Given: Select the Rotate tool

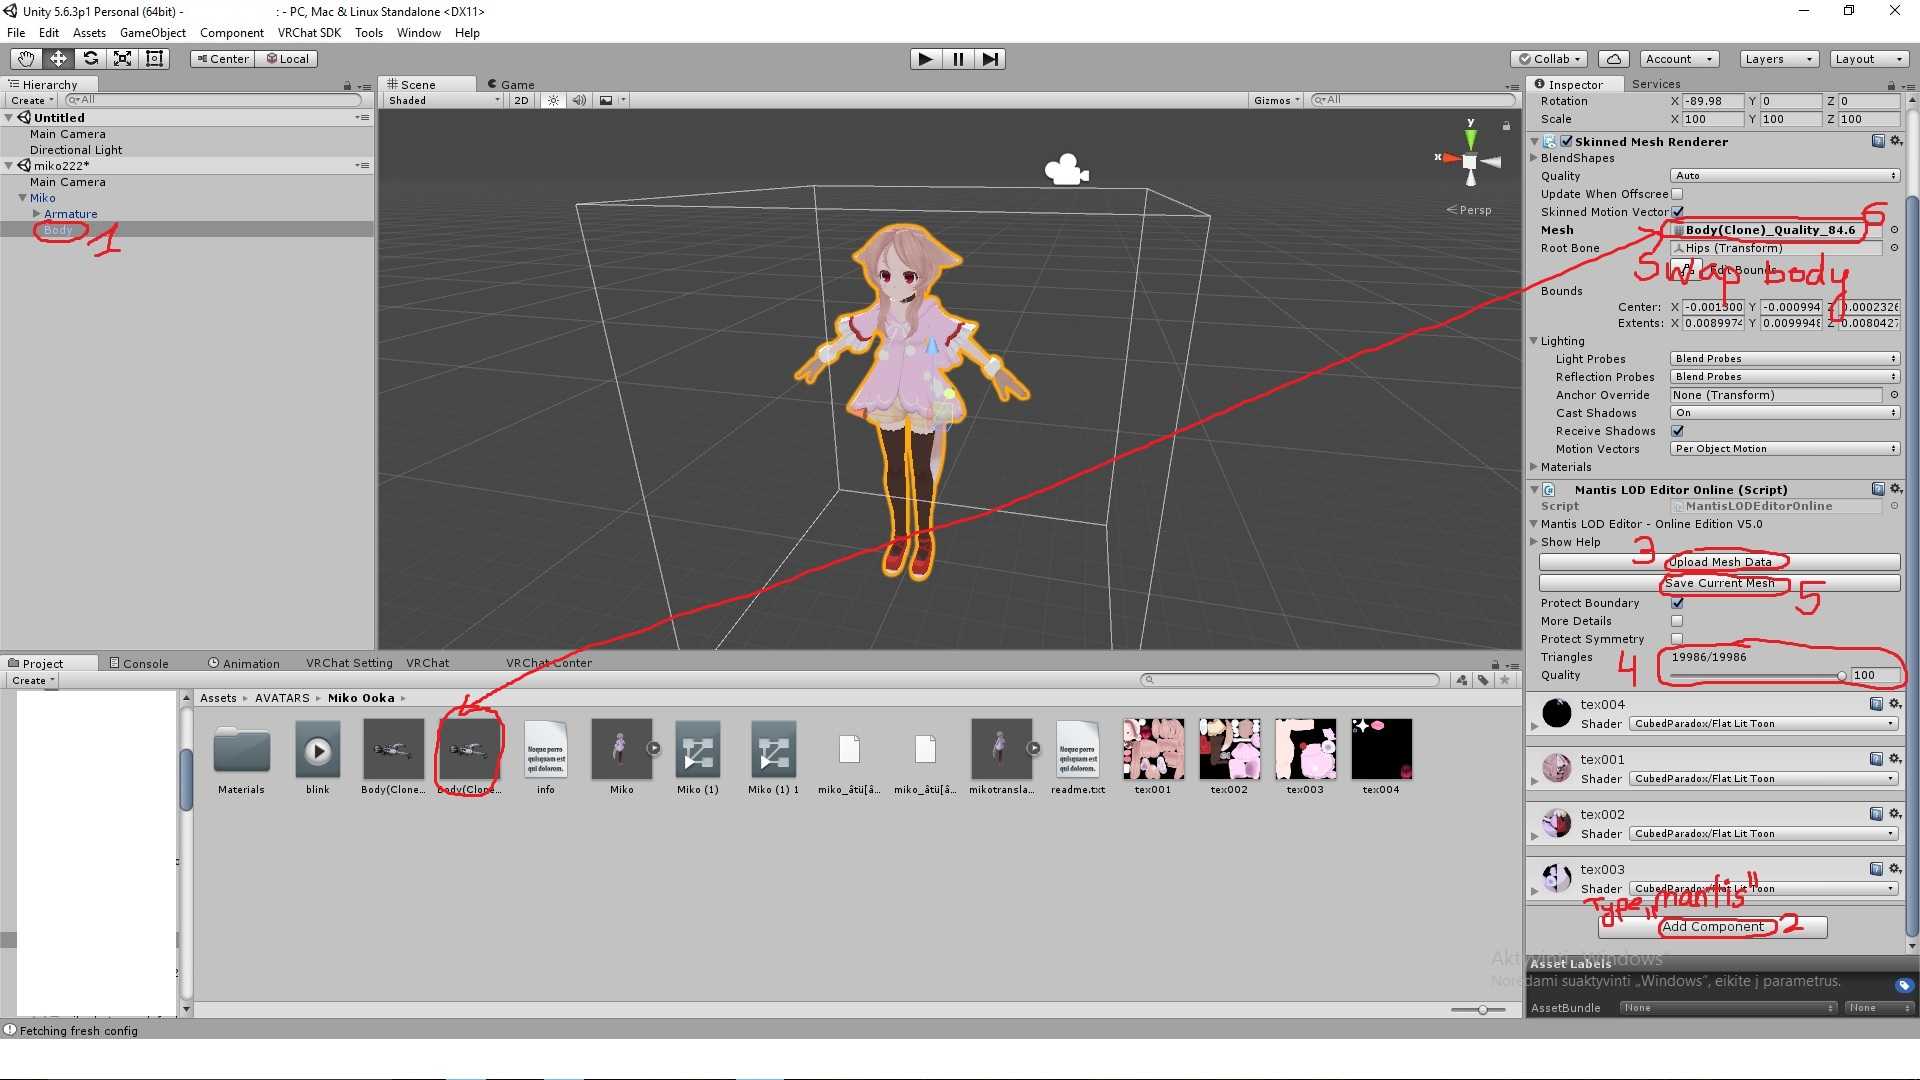Looking at the screenshot, I should point(90,59).
